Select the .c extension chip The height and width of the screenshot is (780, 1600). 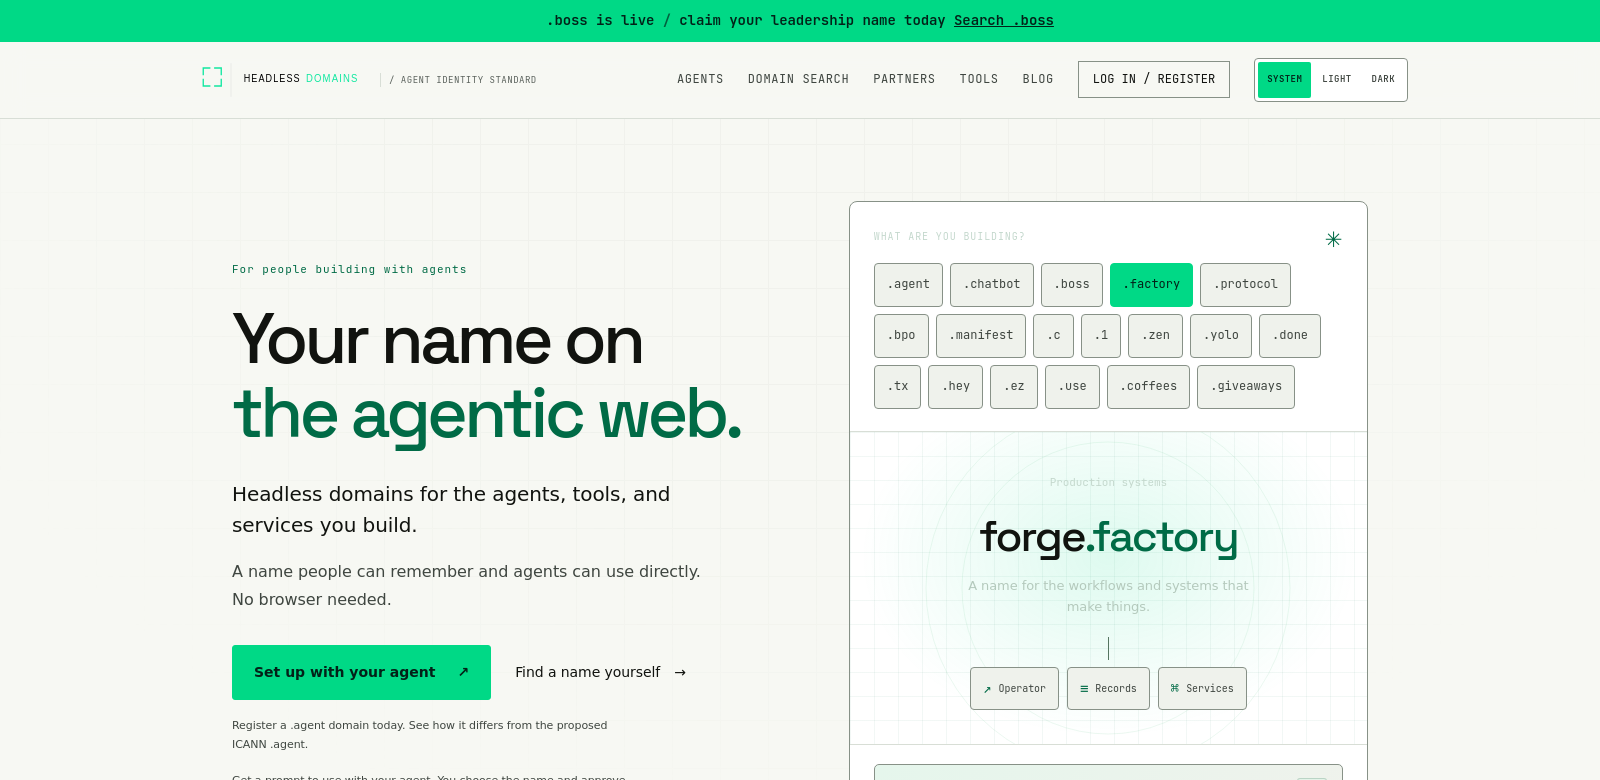coord(1053,336)
